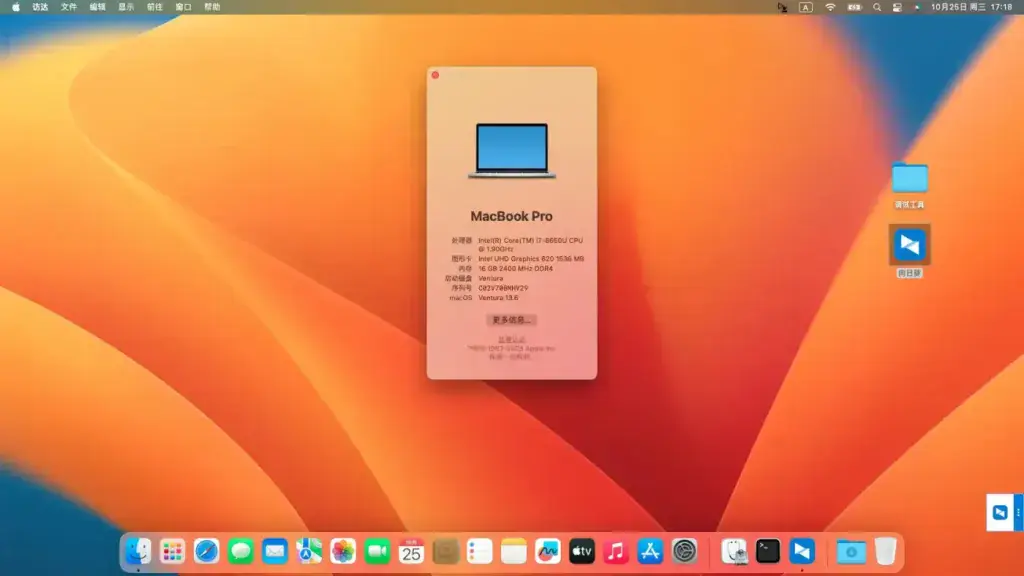The height and width of the screenshot is (576, 1024).
Task: Open the App Store in Dock
Action: click(650, 552)
